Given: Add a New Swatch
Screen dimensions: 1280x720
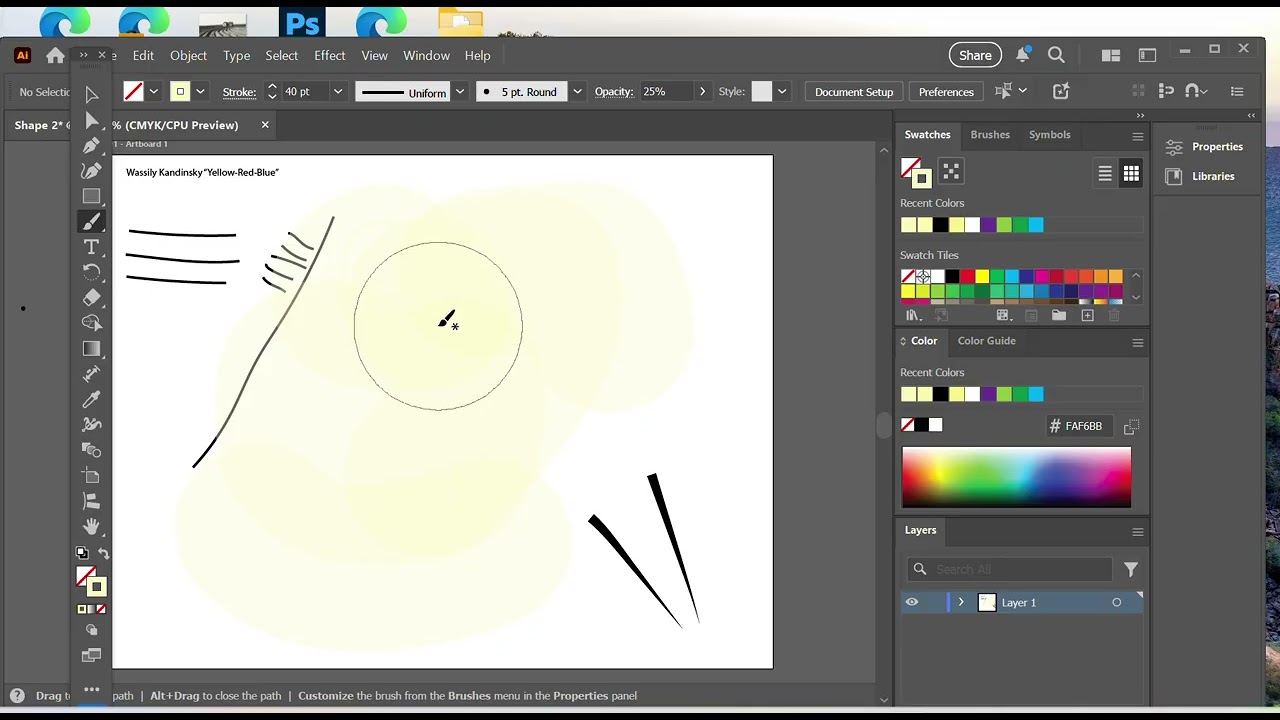Looking at the screenshot, I should pyautogui.click(x=1087, y=315).
